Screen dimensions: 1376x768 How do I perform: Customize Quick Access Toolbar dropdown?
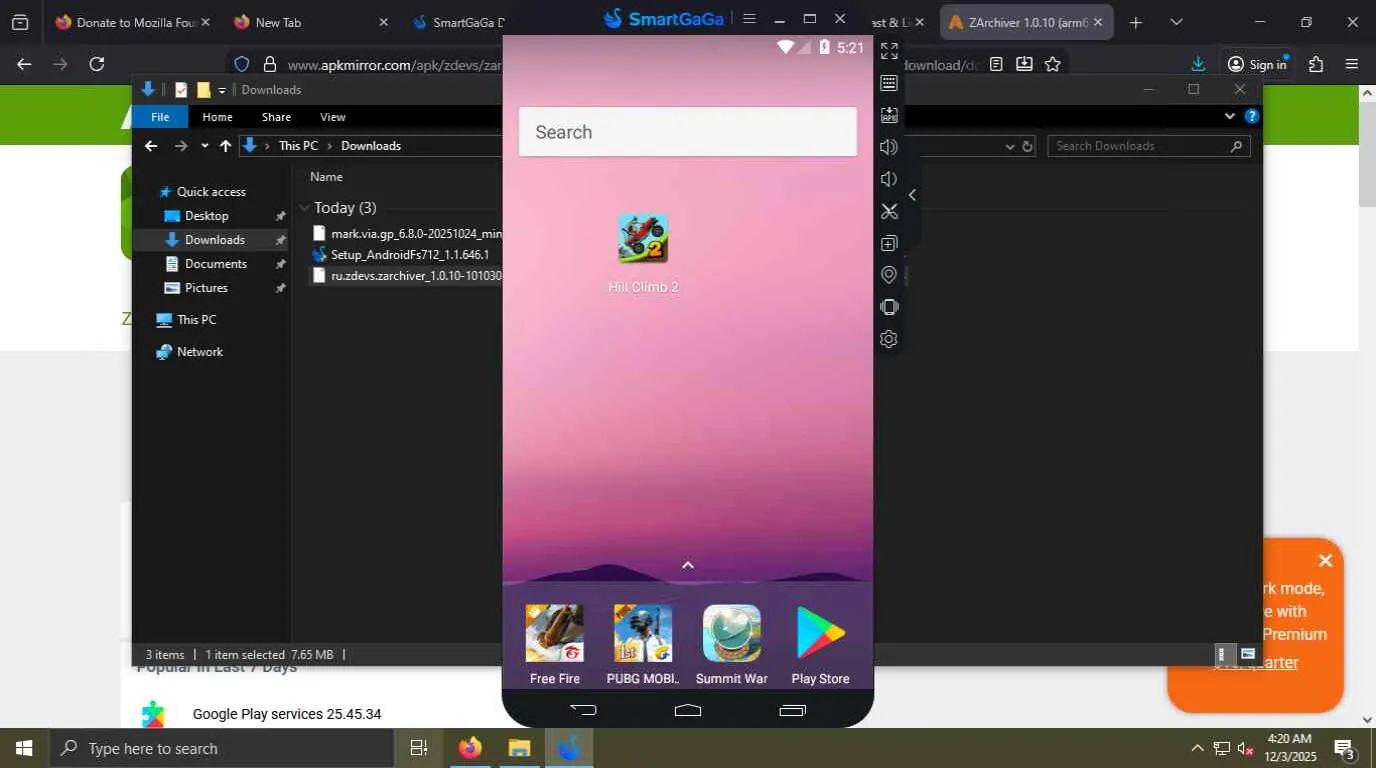coord(222,90)
